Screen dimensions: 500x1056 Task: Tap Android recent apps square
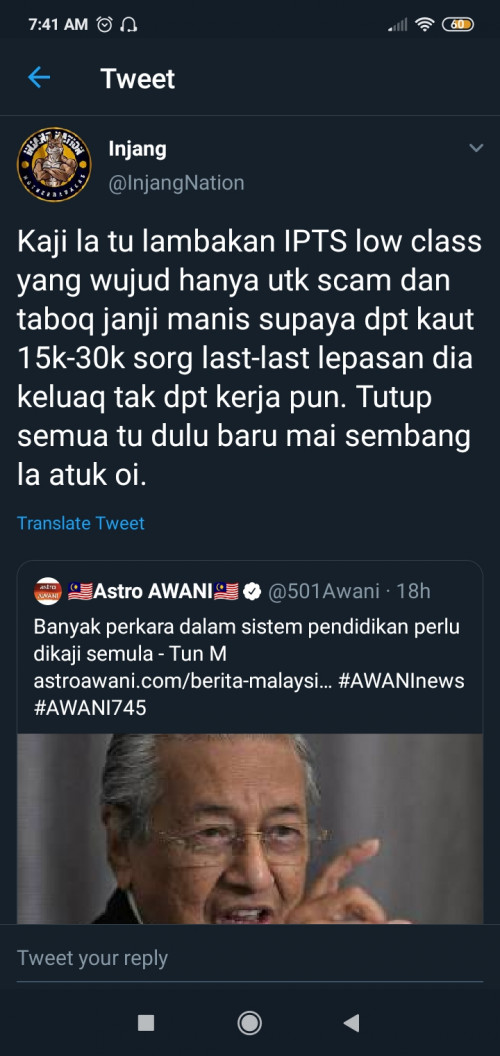coord(146,1023)
